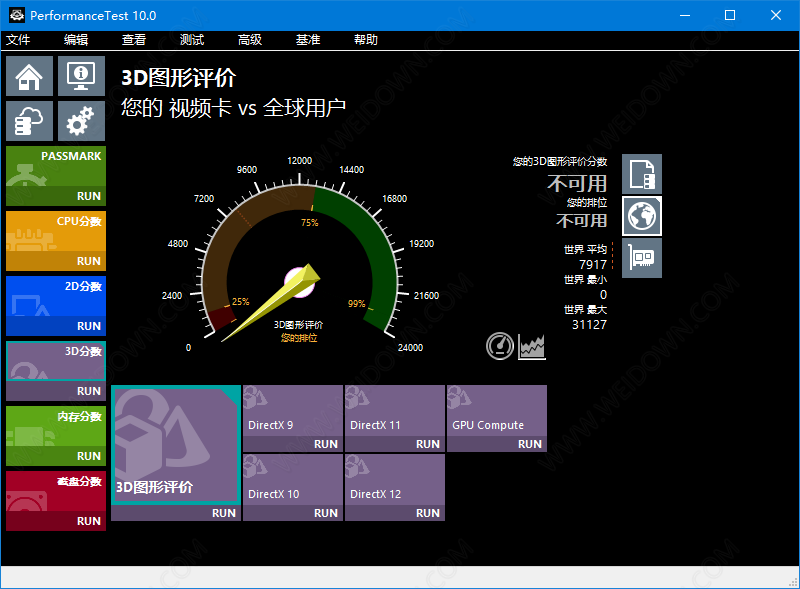Select the DirectX 11 test tile
This screenshot has height=589, width=800.
tap(395, 411)
